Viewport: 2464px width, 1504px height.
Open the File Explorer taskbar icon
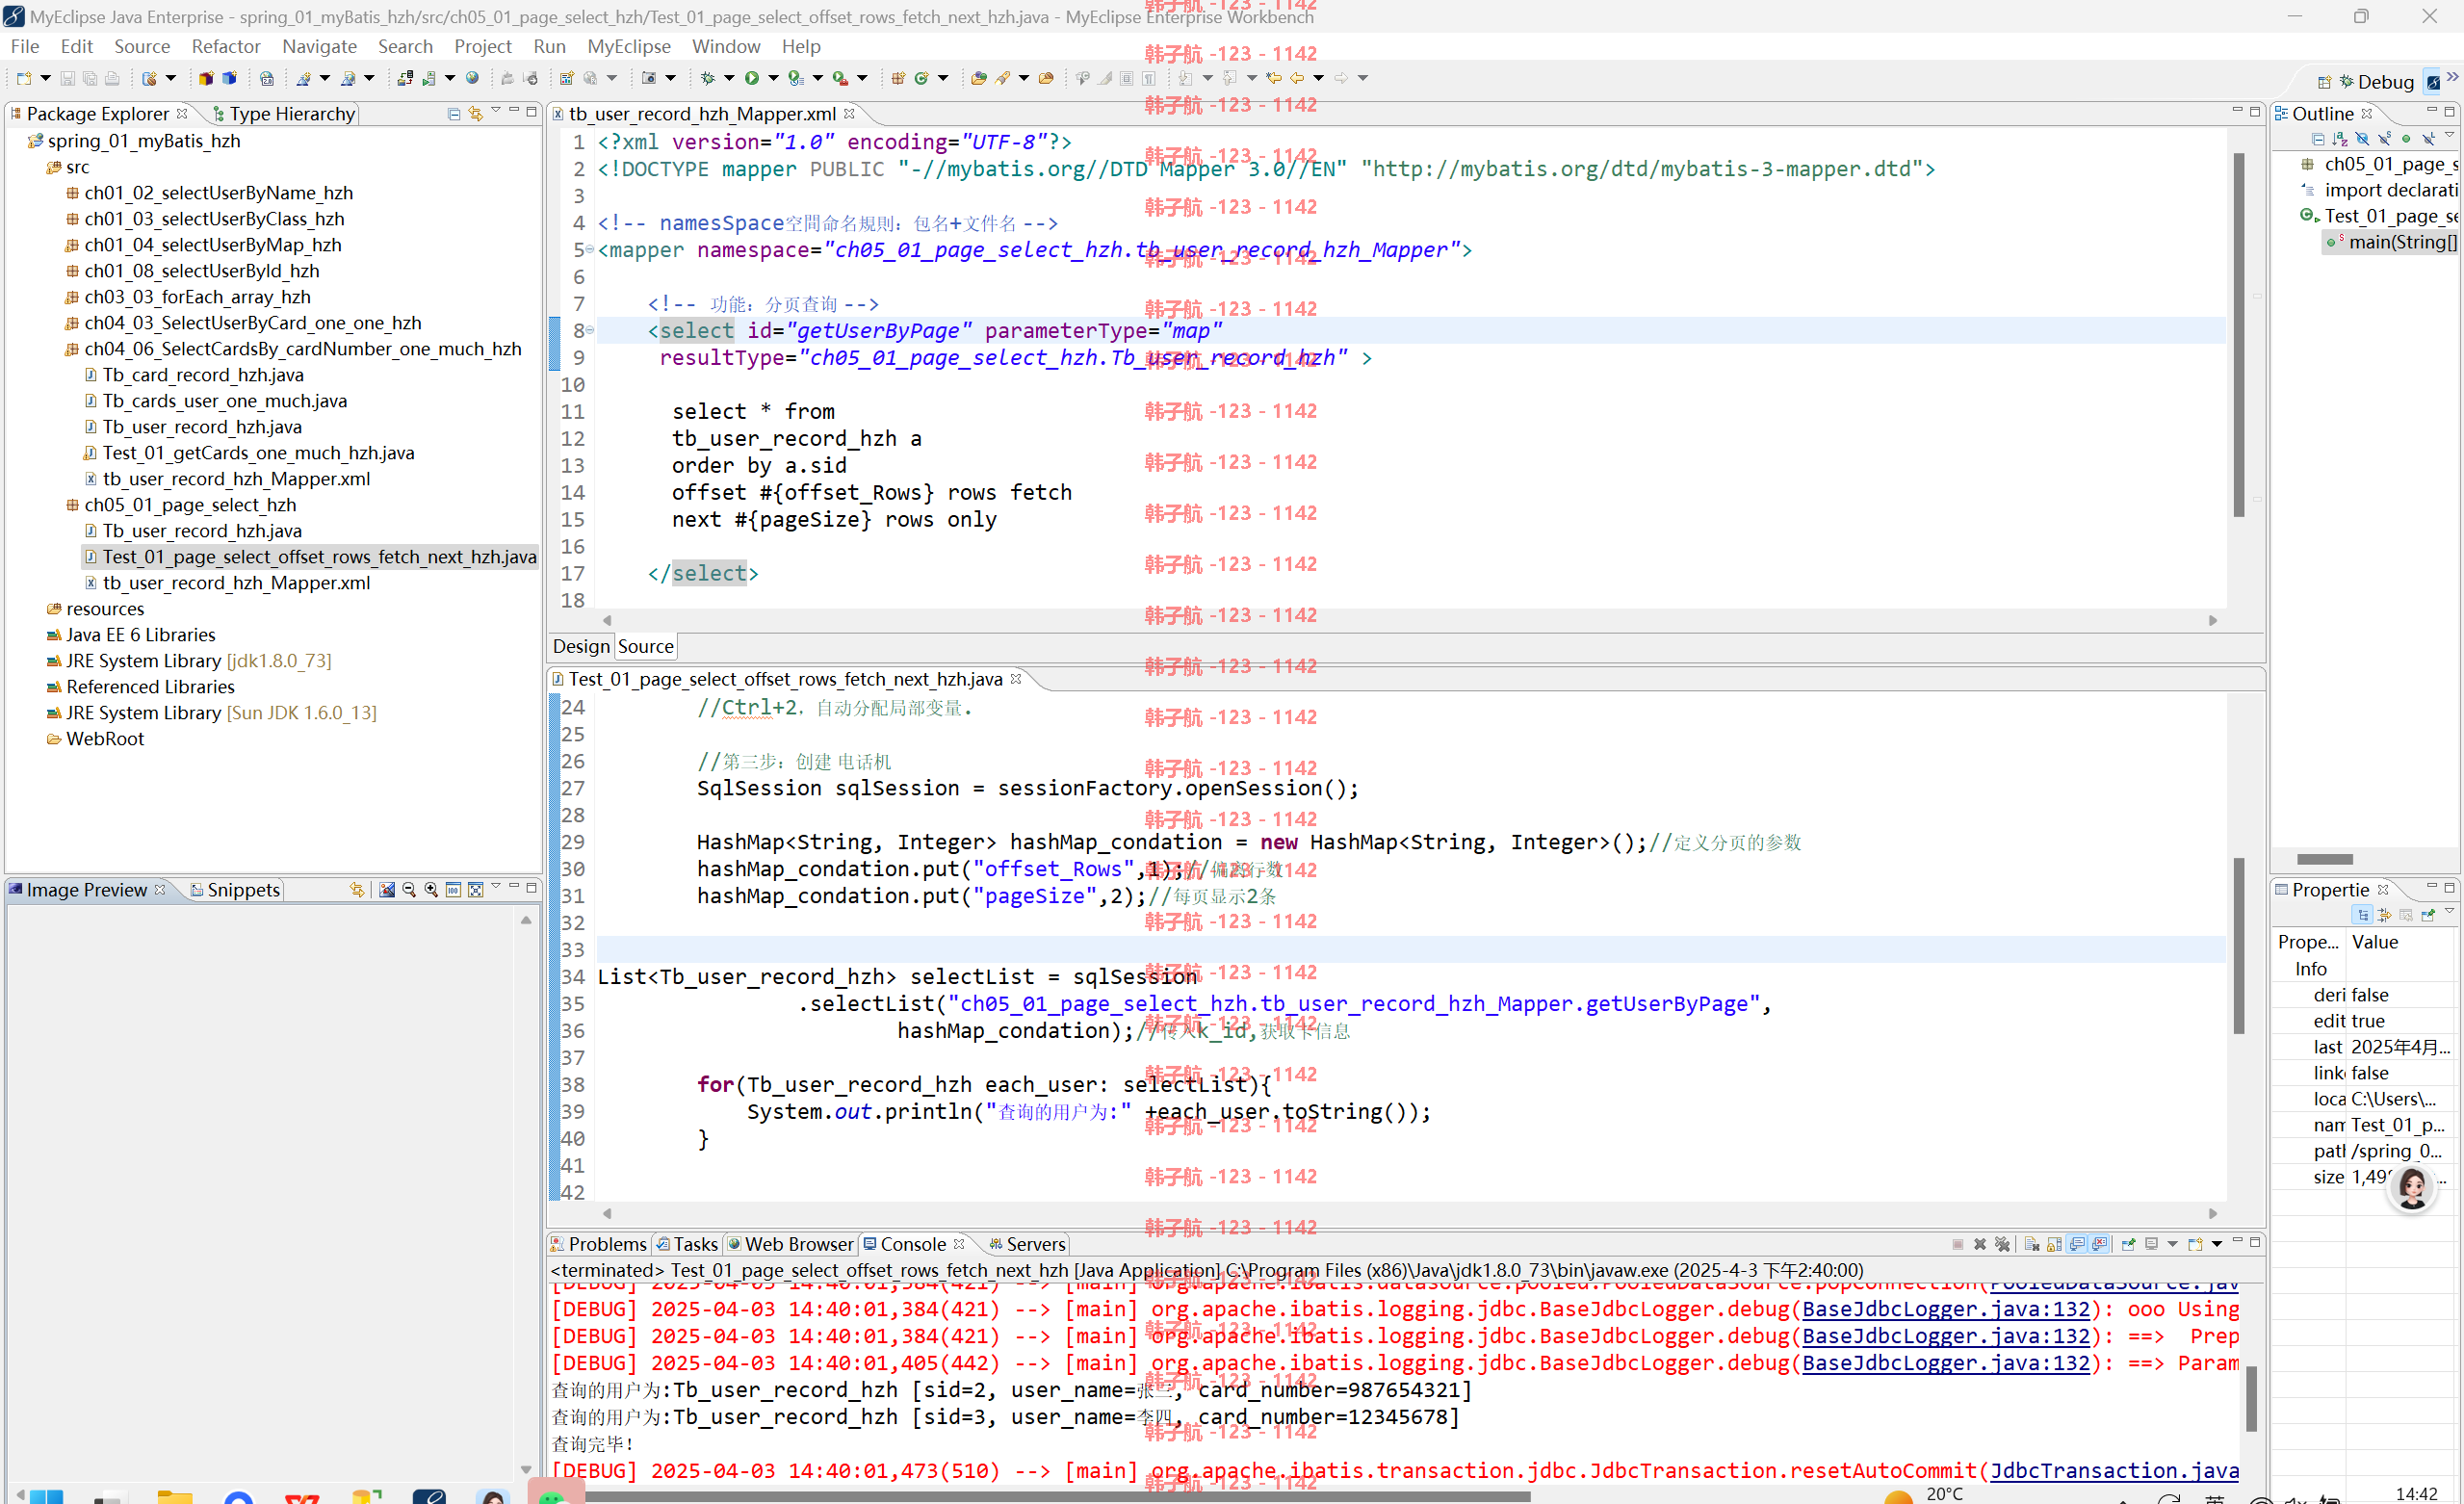(175, 1496)
